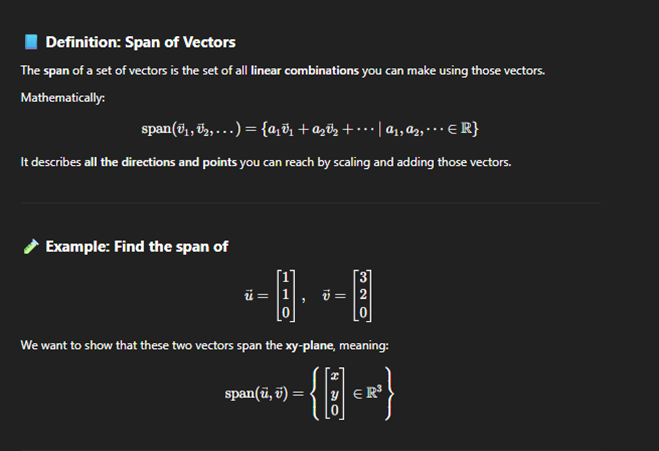Viewport: 659px width, 451px height.
Task: Click the Definition: Span of Vectors heading
Action: pos(140,42)
